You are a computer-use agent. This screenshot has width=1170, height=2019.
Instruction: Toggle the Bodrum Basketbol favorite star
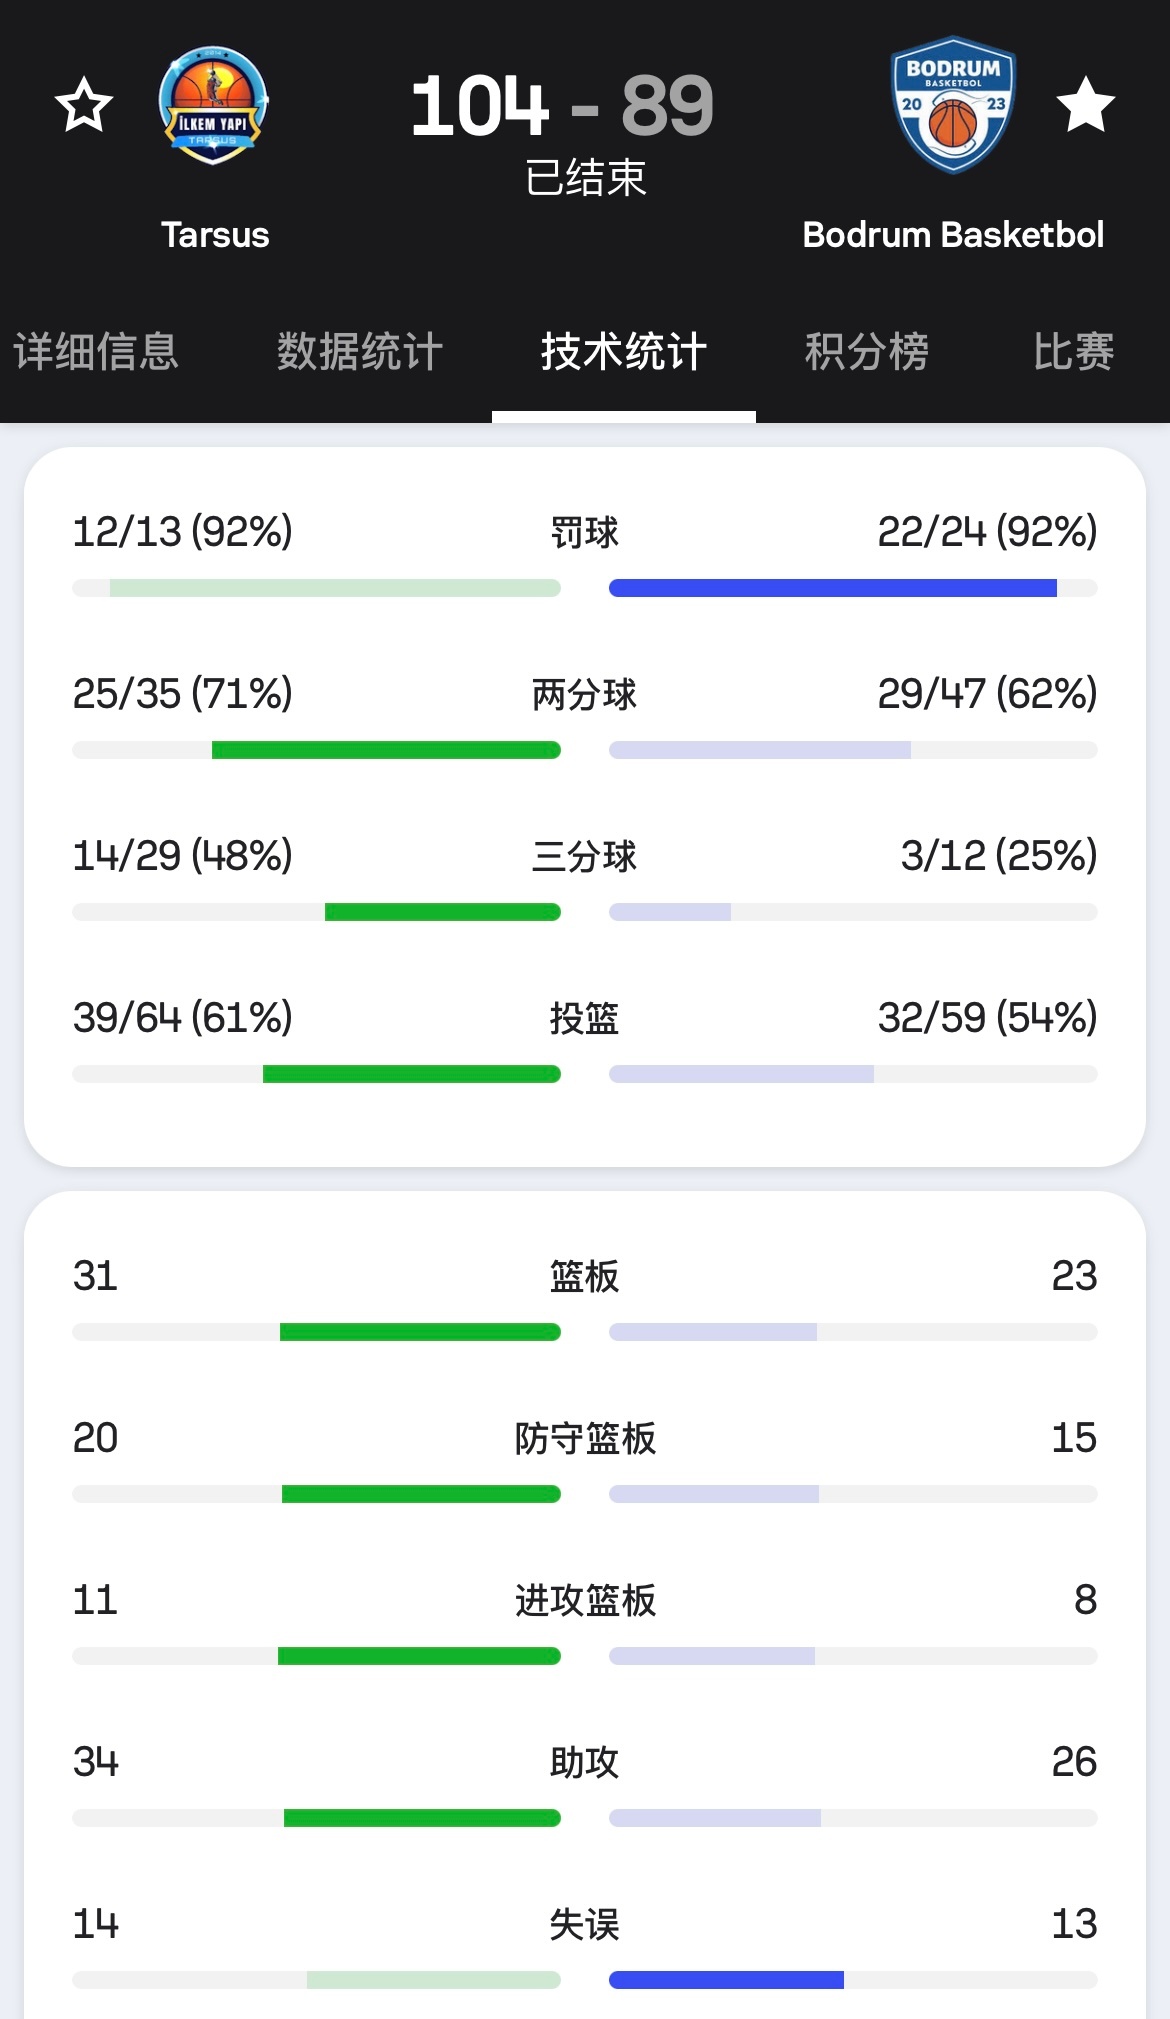point(1085,105)
